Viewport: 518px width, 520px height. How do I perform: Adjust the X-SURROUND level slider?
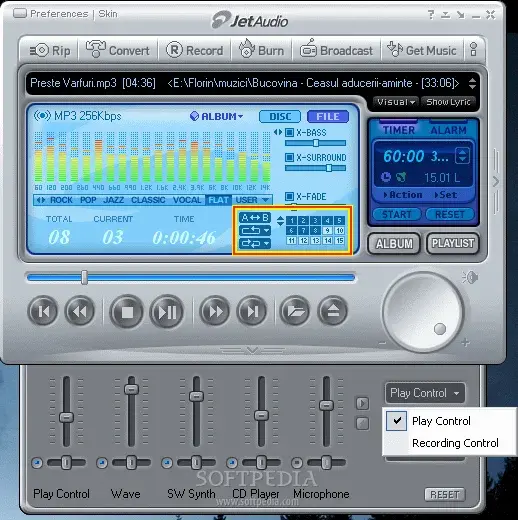coord(315,168)
